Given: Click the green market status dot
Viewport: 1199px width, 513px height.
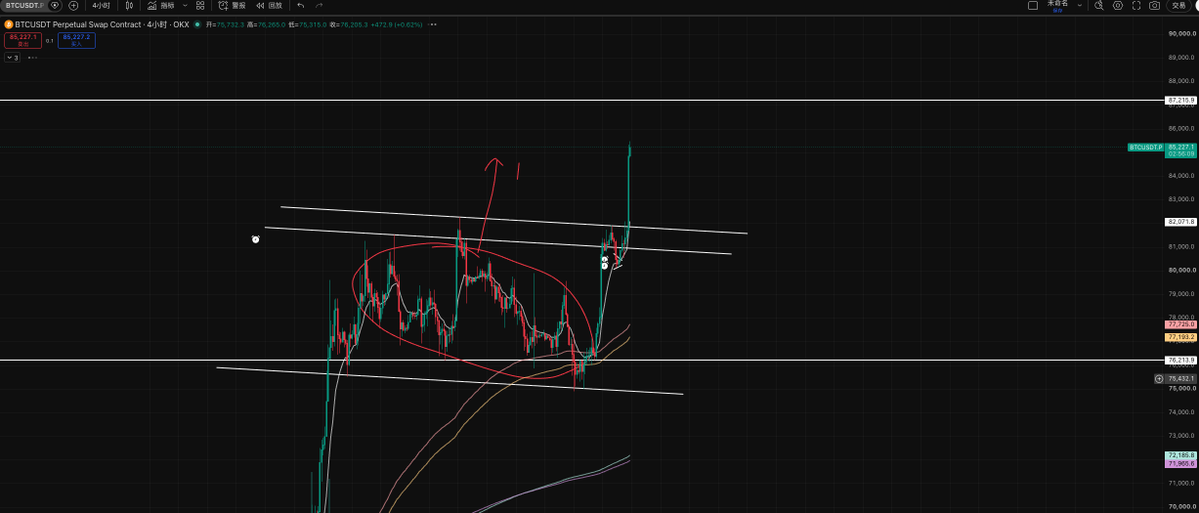Looking at the screenshot, I should click(197, 24).
